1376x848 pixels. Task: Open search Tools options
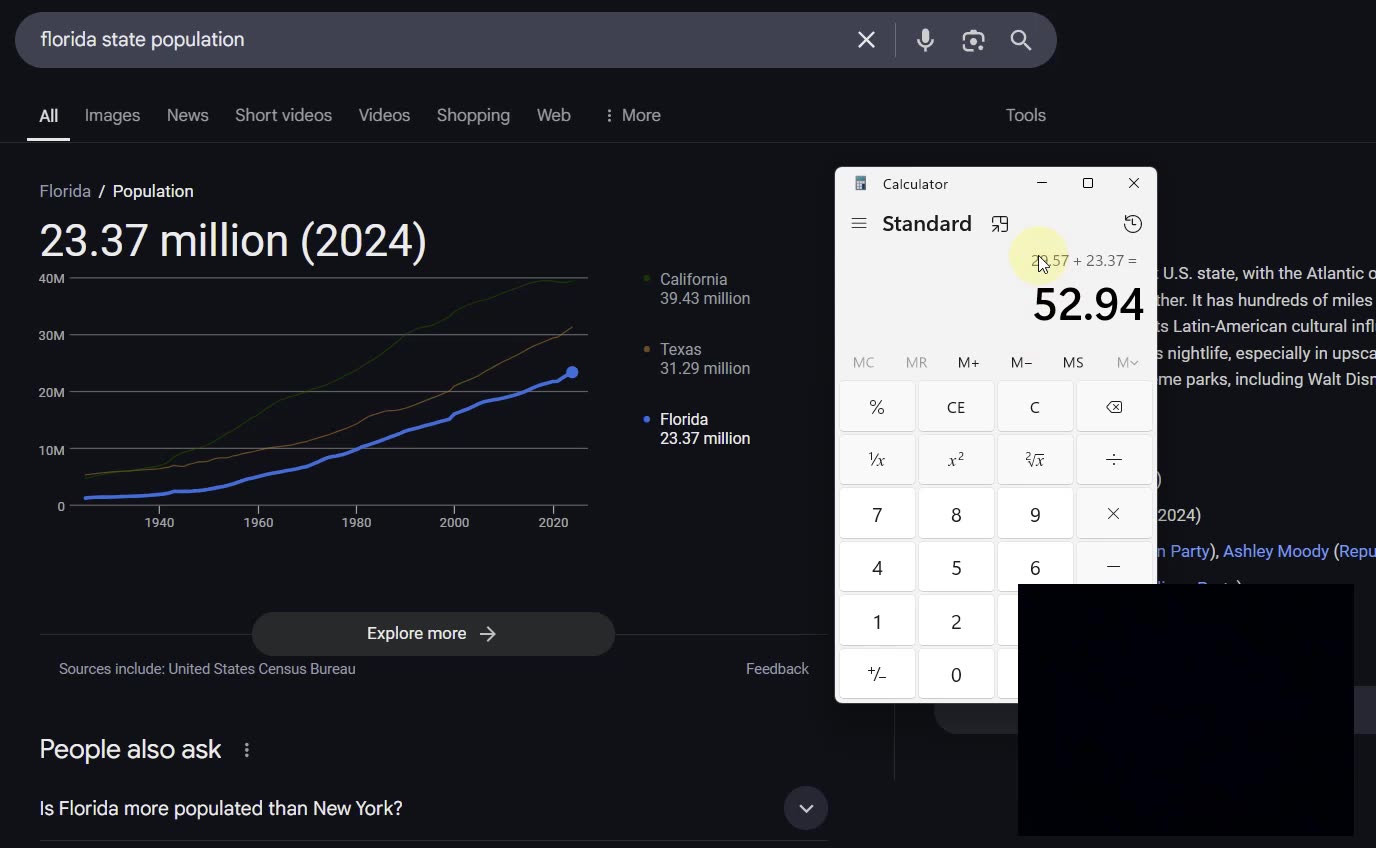coord(1025,115)
